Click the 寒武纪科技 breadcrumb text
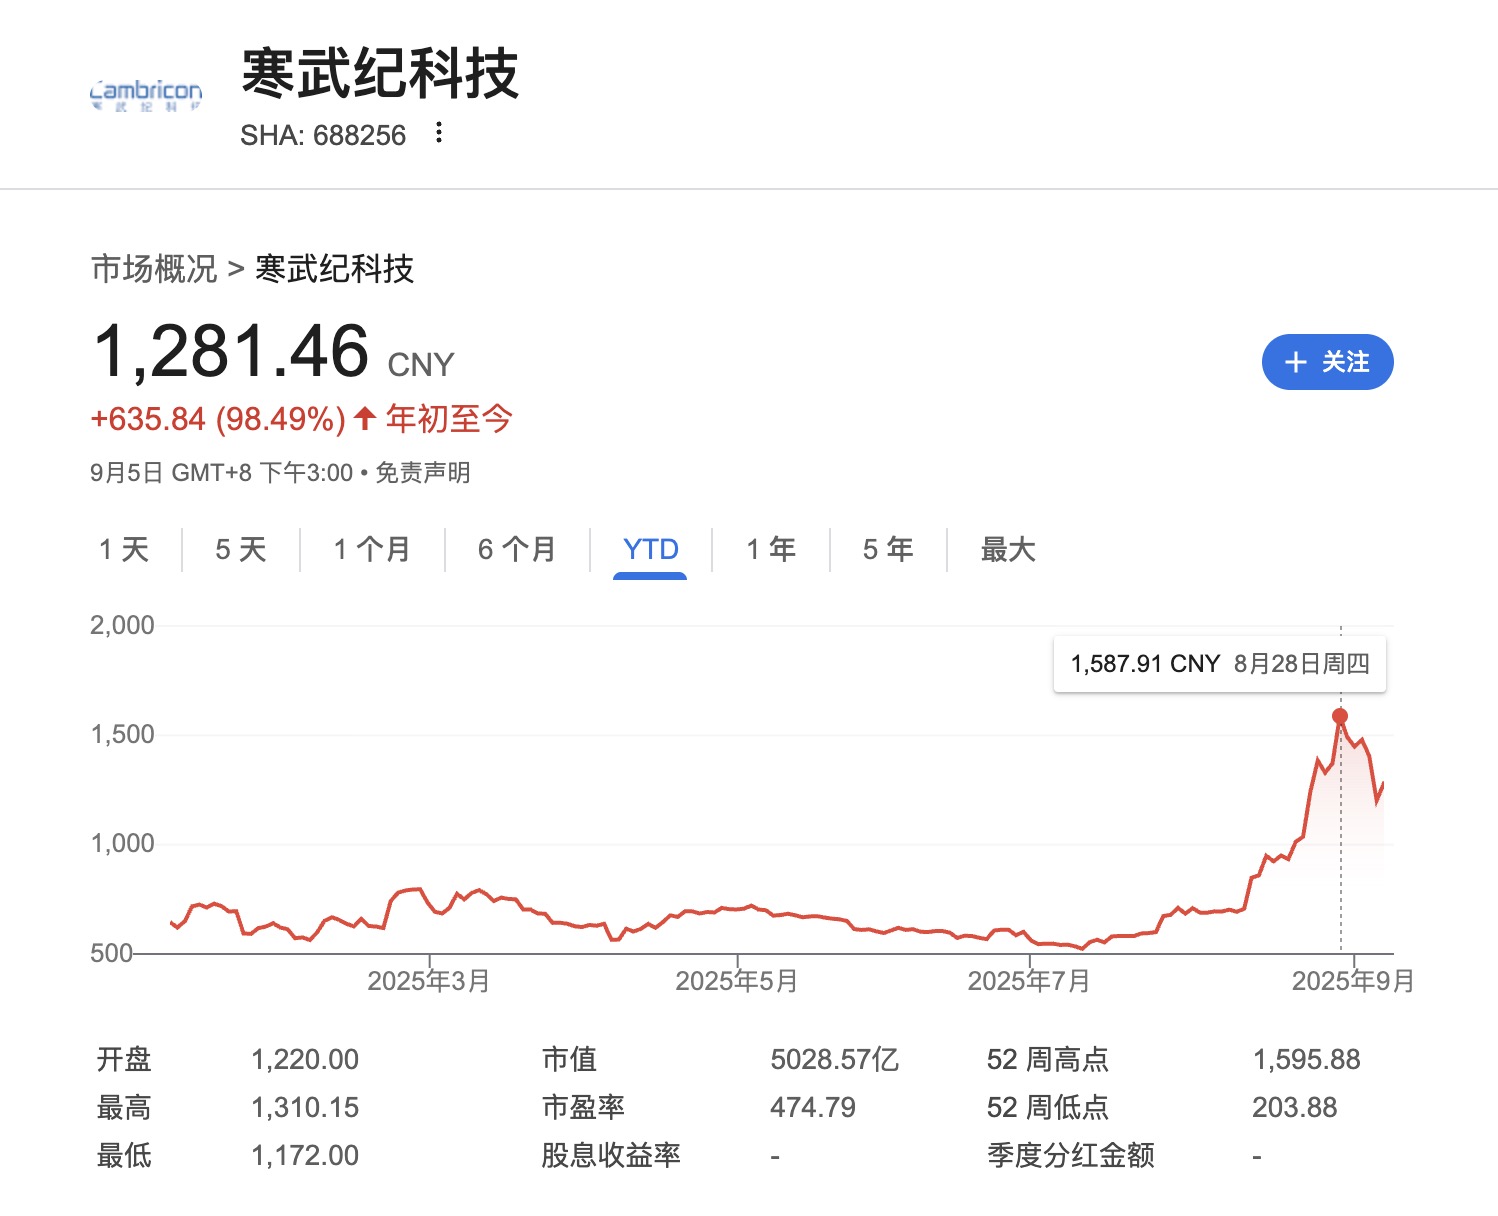Screen dimensions: 1498x1216 [x=335, y=269]
